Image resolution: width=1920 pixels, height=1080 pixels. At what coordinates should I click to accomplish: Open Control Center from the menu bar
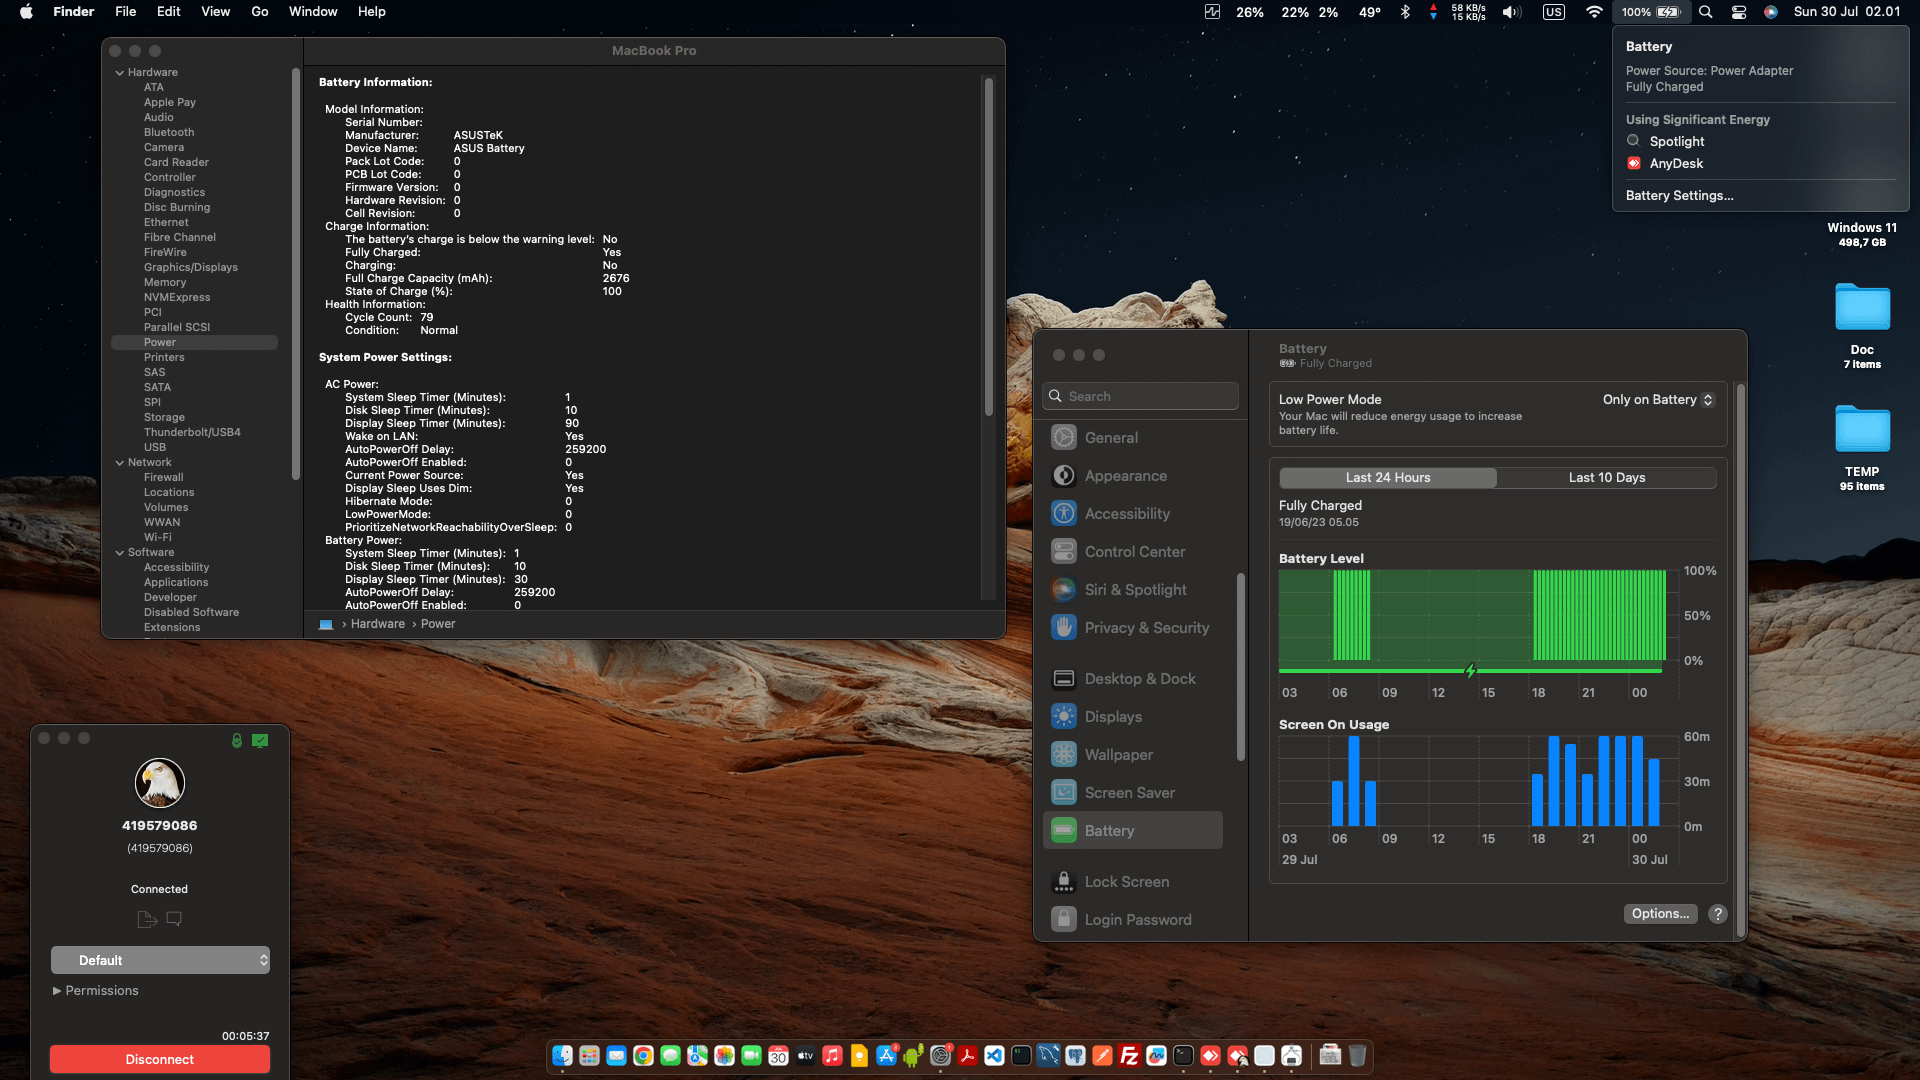coord(1739,12)
